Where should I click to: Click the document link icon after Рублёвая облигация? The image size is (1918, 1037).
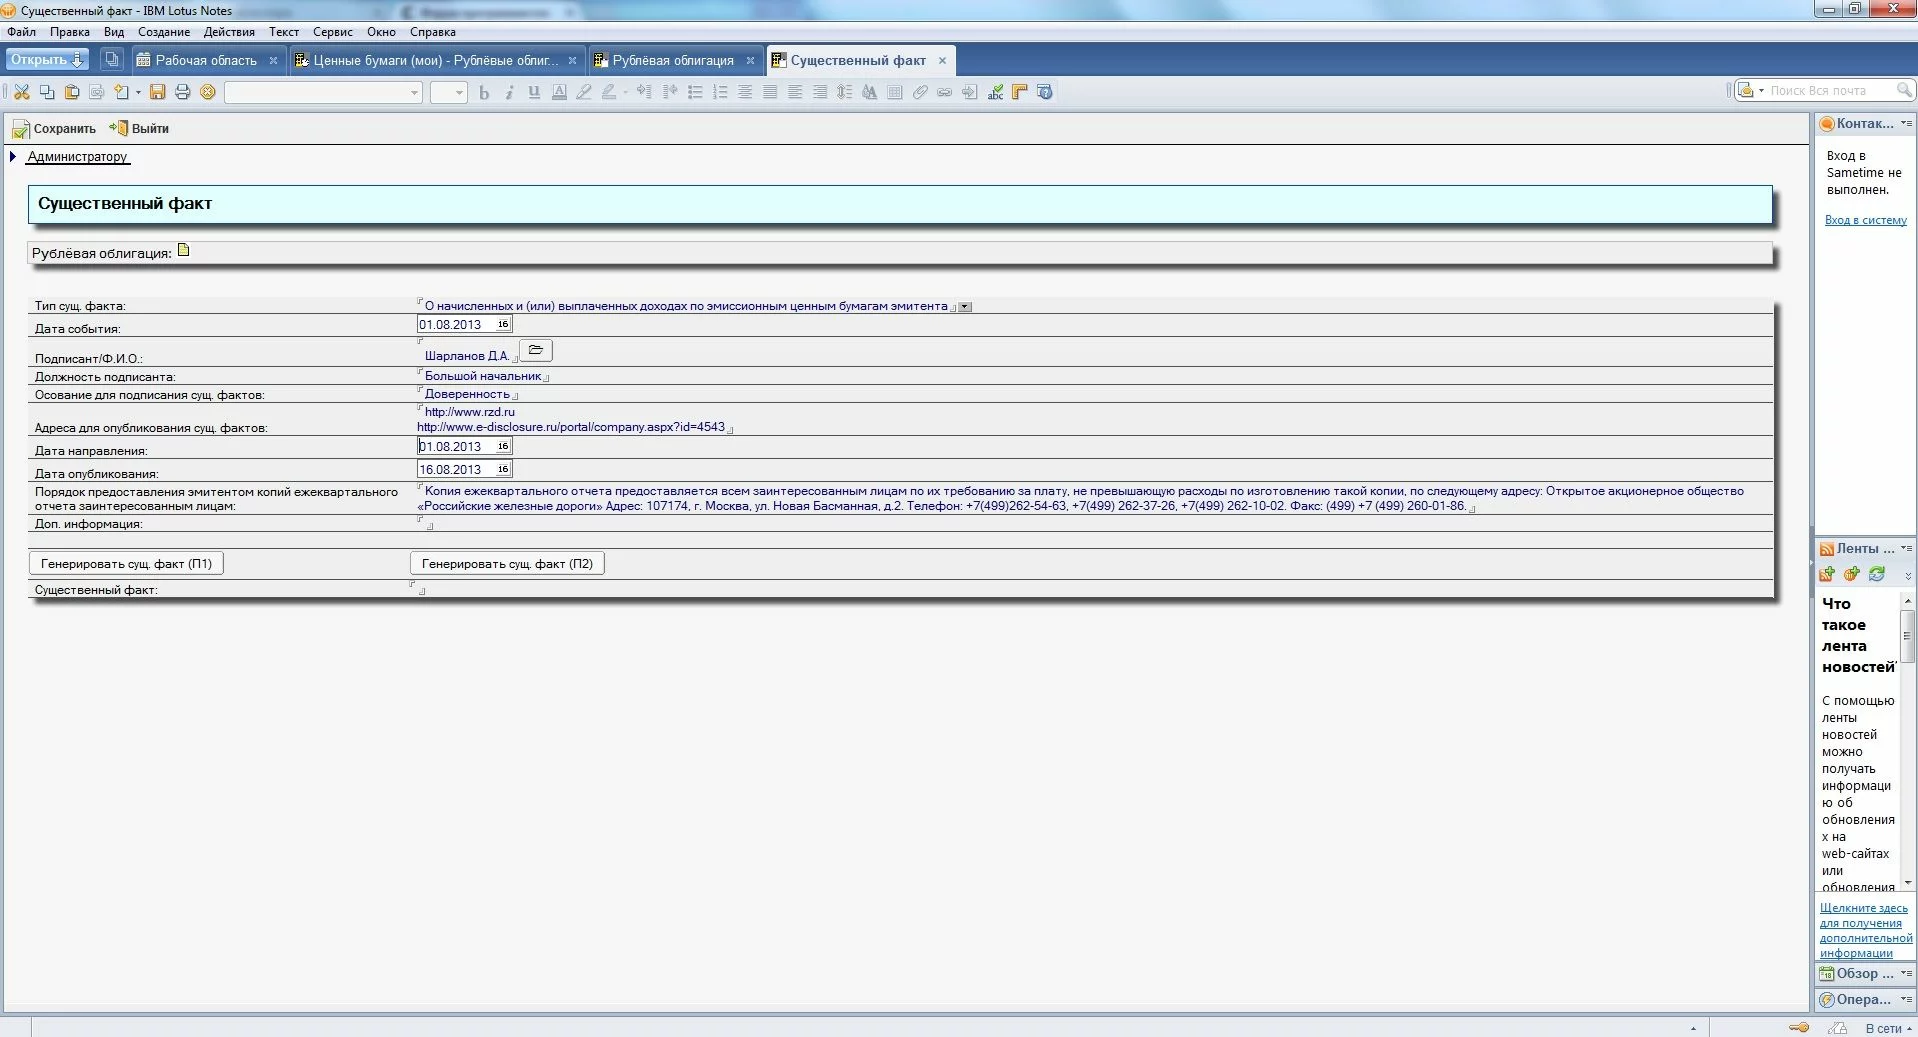coord(183,250)
